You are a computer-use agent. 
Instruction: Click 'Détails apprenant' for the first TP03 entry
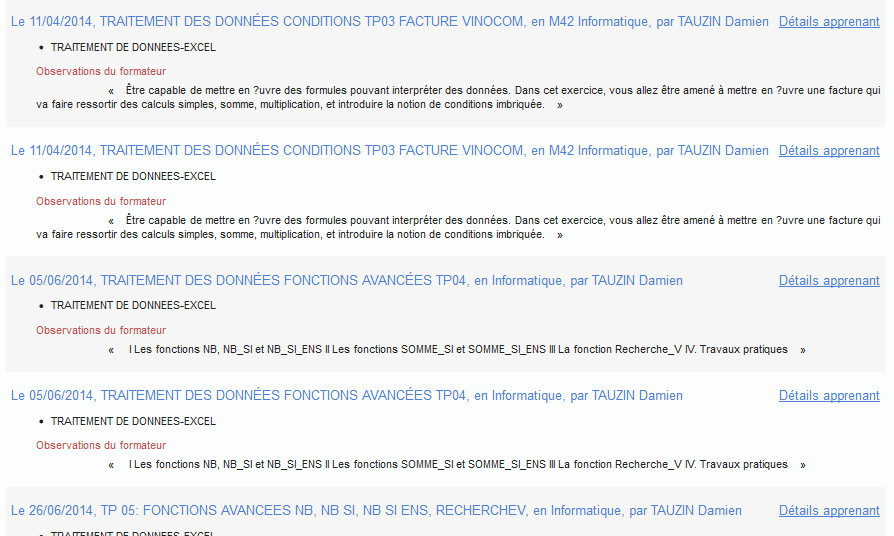[829, 21]
